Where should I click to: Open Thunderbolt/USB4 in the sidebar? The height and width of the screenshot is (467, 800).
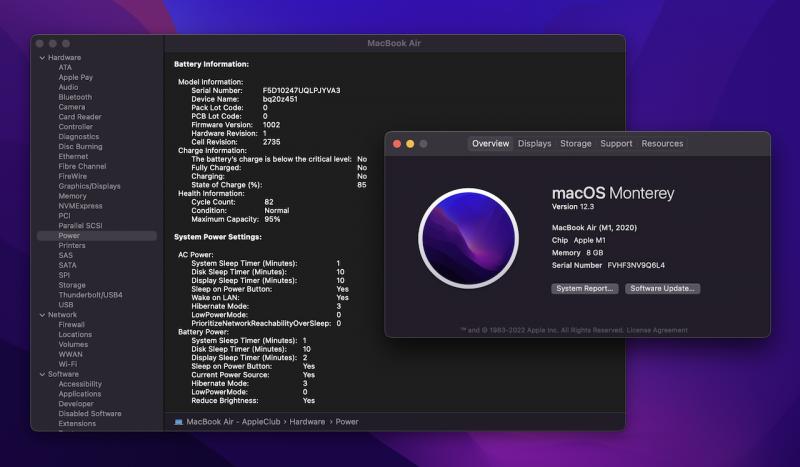[x=90, y=294]
